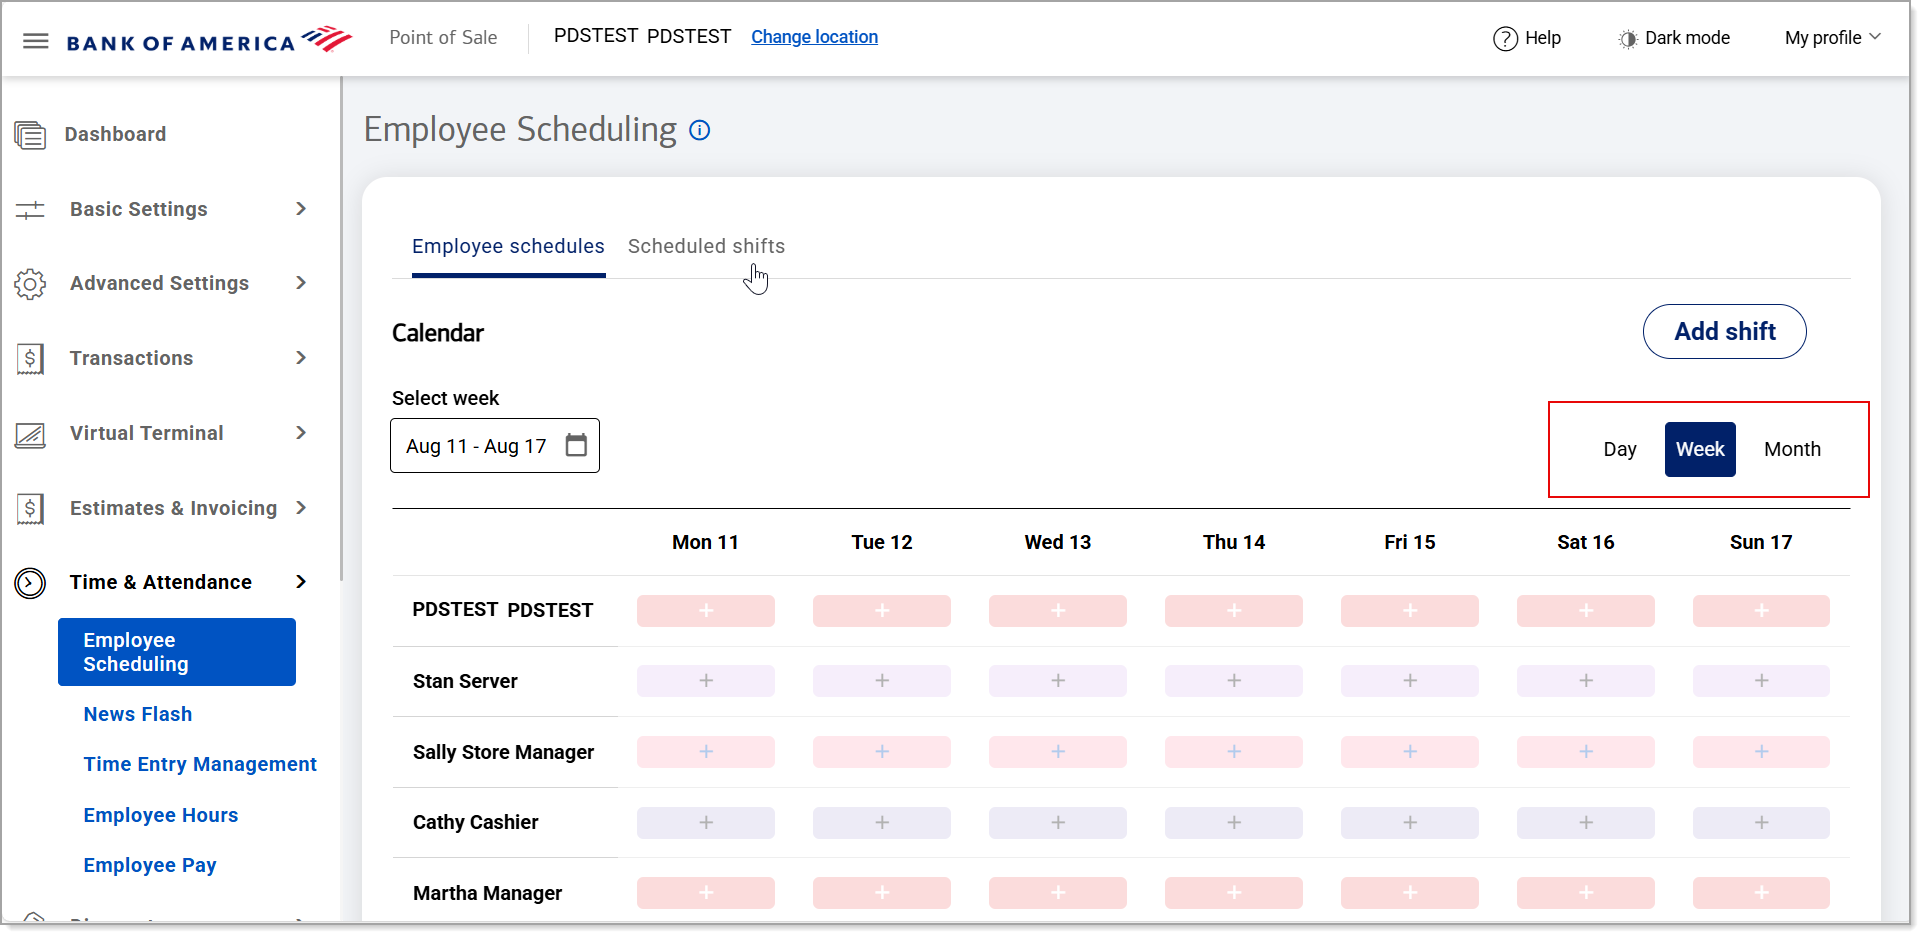Click the Estimates & Invoicing icon
This screenshot has height=937, width=1923.
[30, 508]
